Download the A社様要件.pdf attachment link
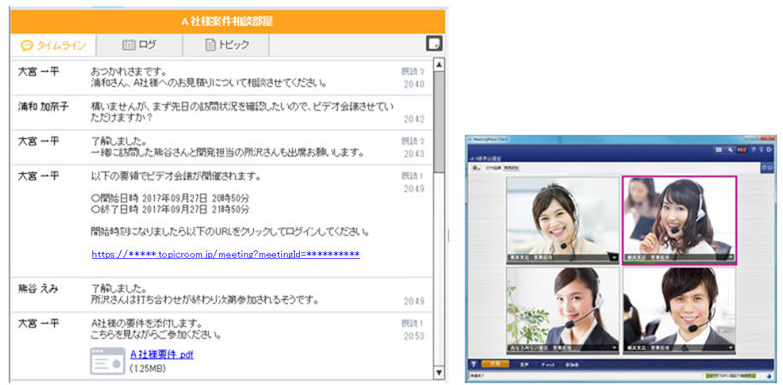 (162, 355)
